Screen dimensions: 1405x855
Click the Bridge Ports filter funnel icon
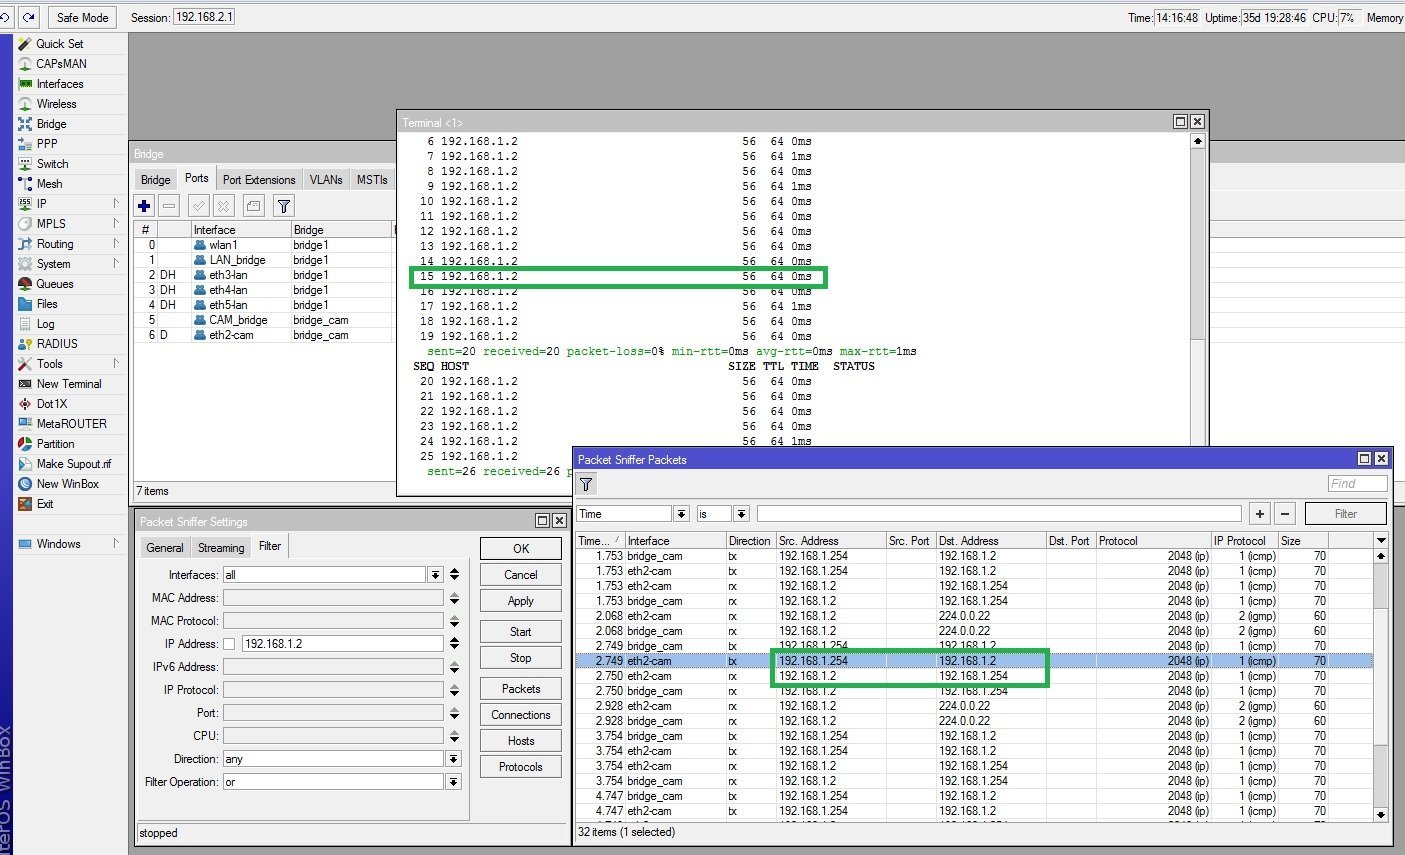pos(284,206)
